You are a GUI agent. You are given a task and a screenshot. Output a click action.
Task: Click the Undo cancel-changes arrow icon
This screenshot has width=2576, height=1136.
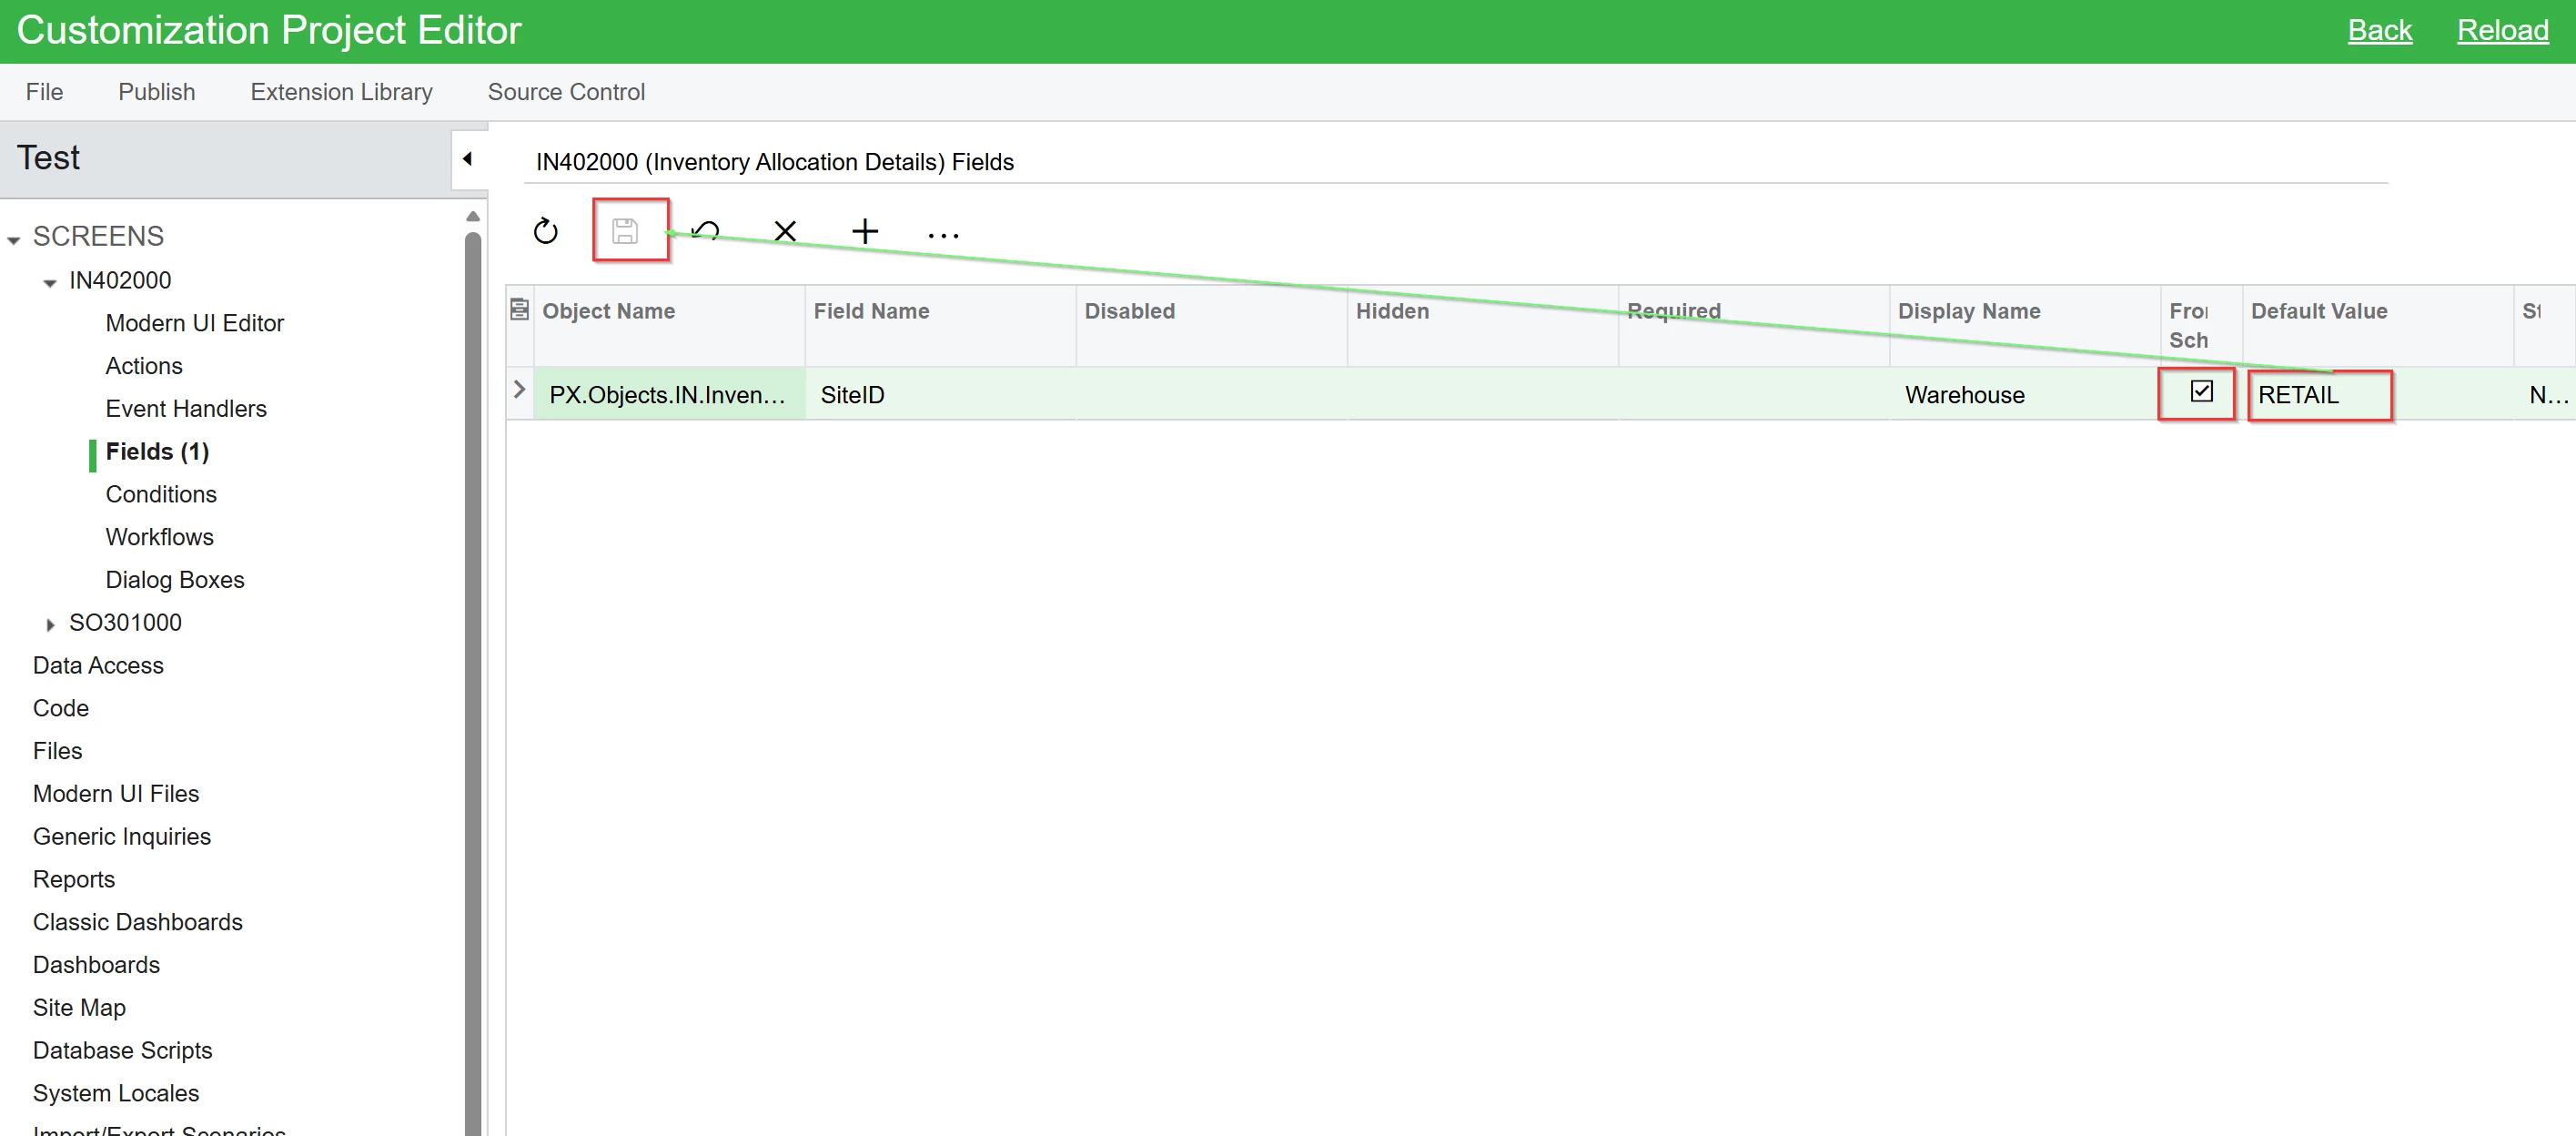click(x=705, y=232)
